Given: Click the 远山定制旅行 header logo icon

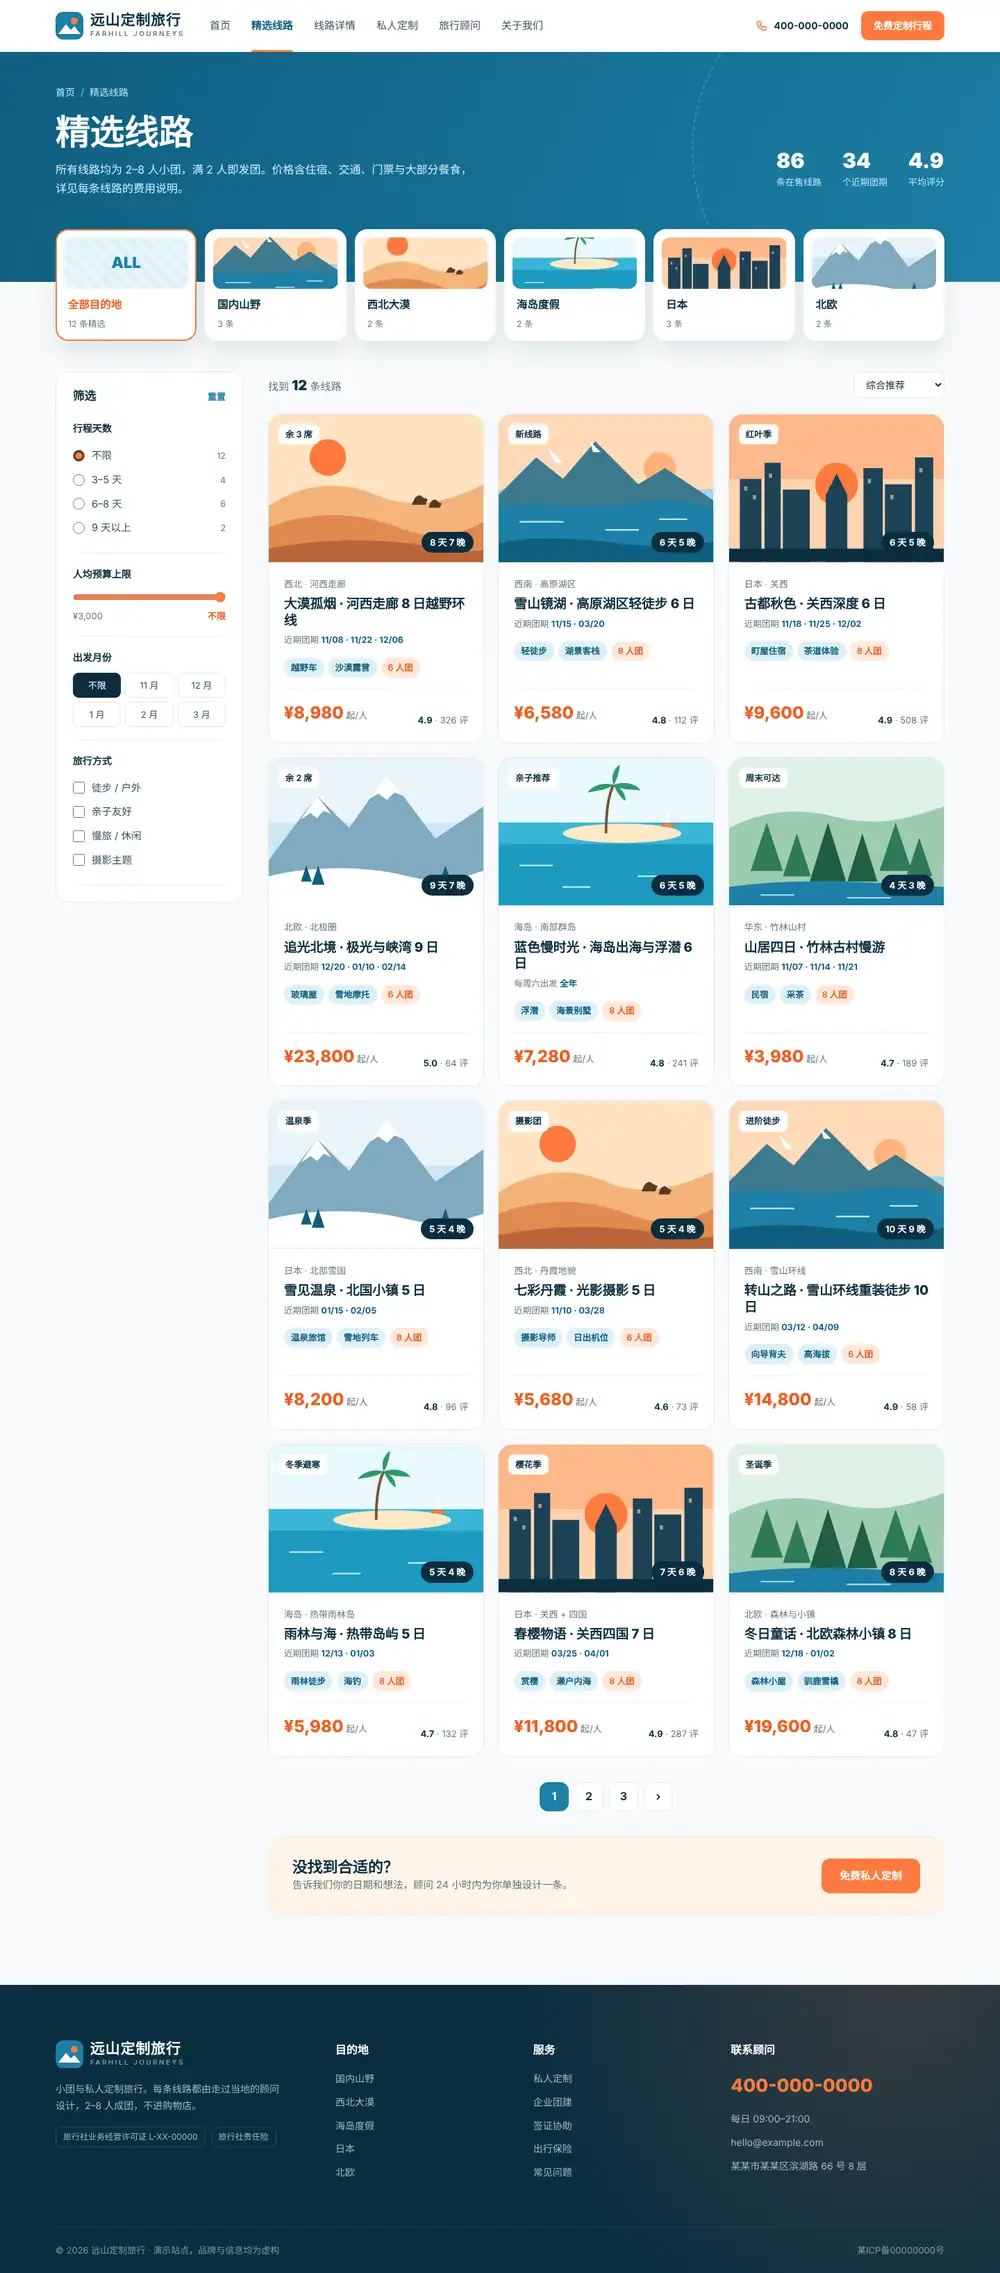Looking at the screenshot, I should point(69,25).
